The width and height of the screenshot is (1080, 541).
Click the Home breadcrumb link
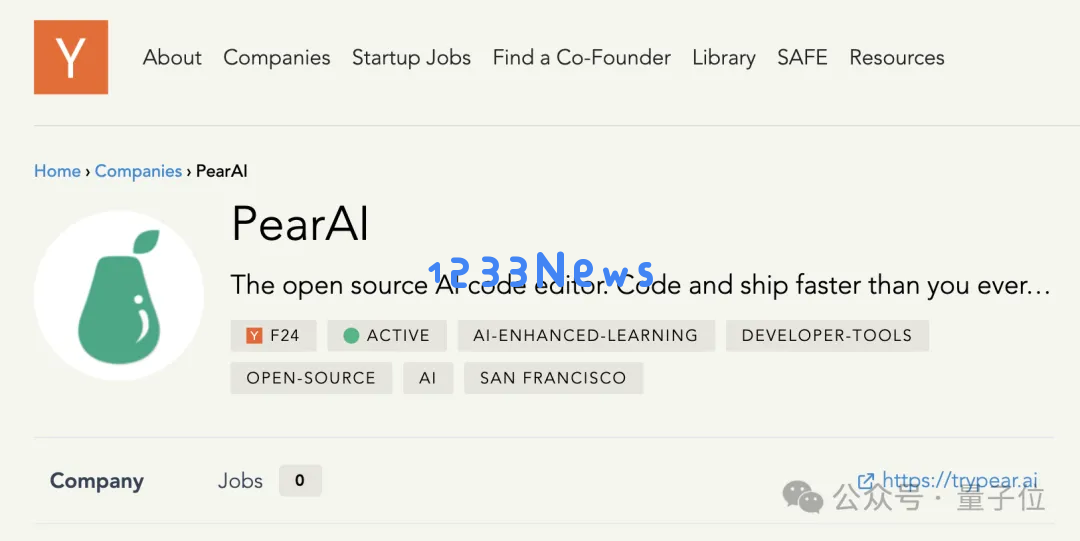point(57,171)
